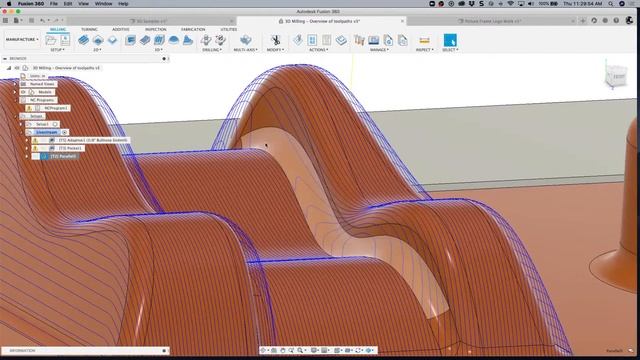Select the Measure tool in Inspect

[424, 40]
